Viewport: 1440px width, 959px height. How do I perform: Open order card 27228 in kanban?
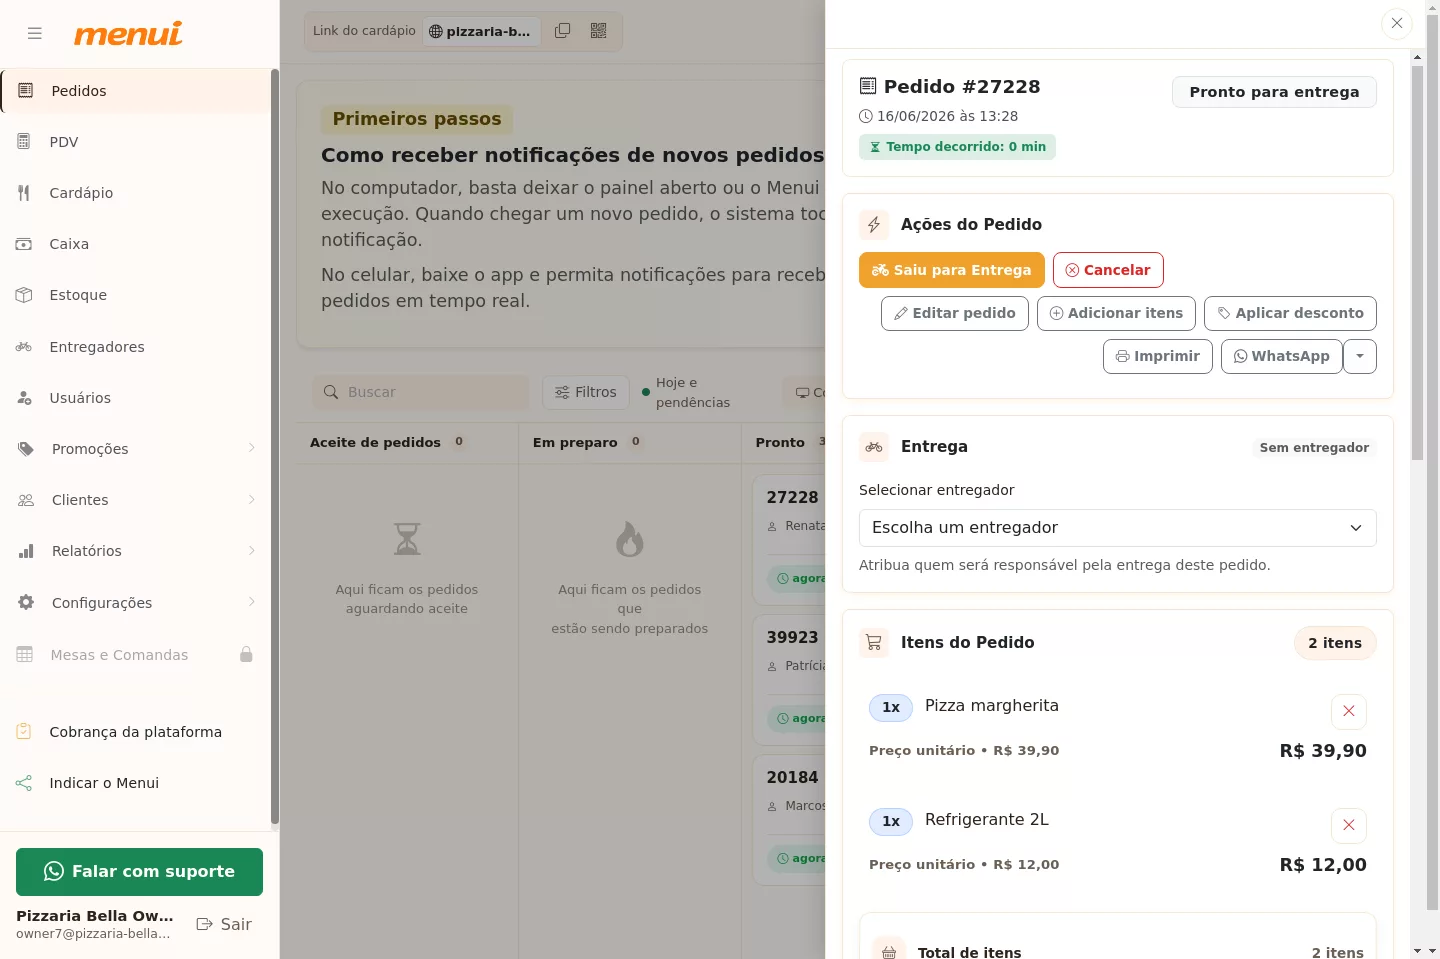coord(790,540)
